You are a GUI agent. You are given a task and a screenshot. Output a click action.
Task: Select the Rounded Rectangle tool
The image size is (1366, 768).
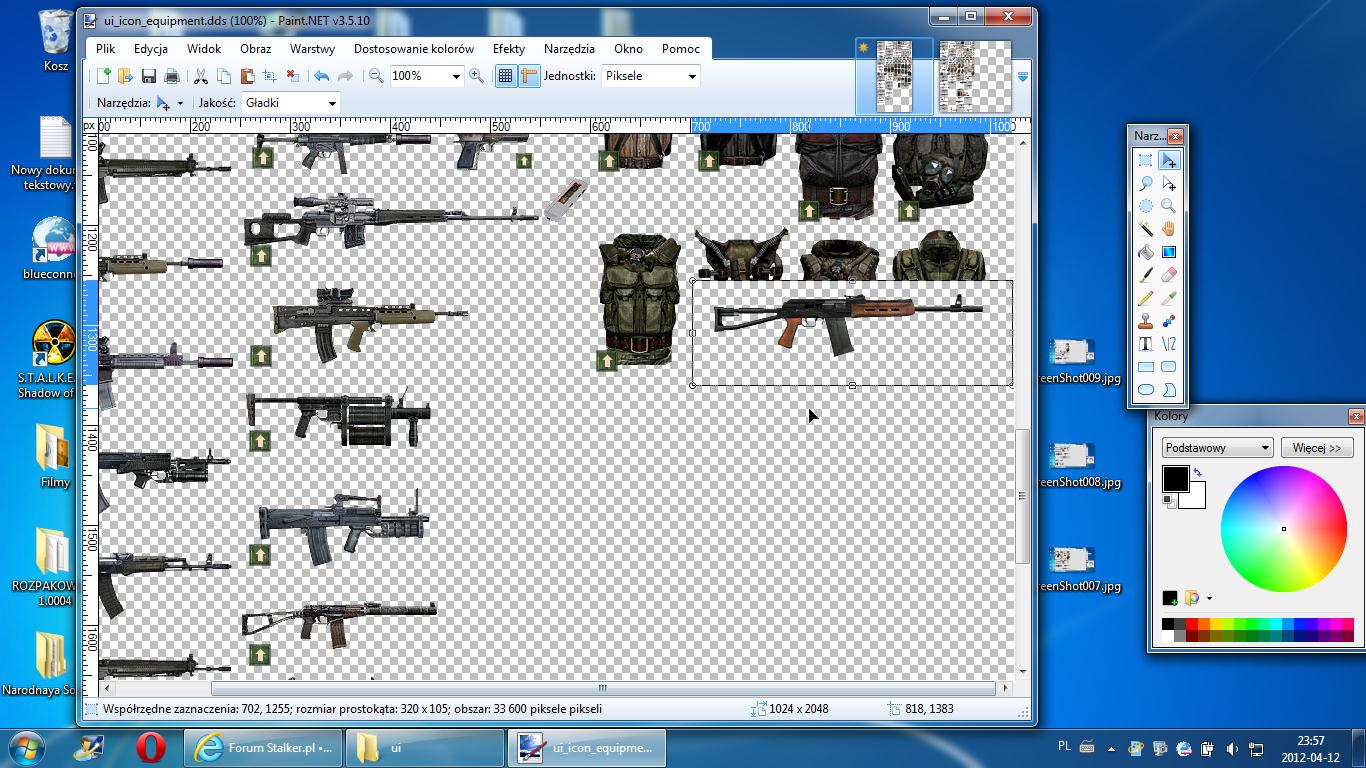point(1168,367)
